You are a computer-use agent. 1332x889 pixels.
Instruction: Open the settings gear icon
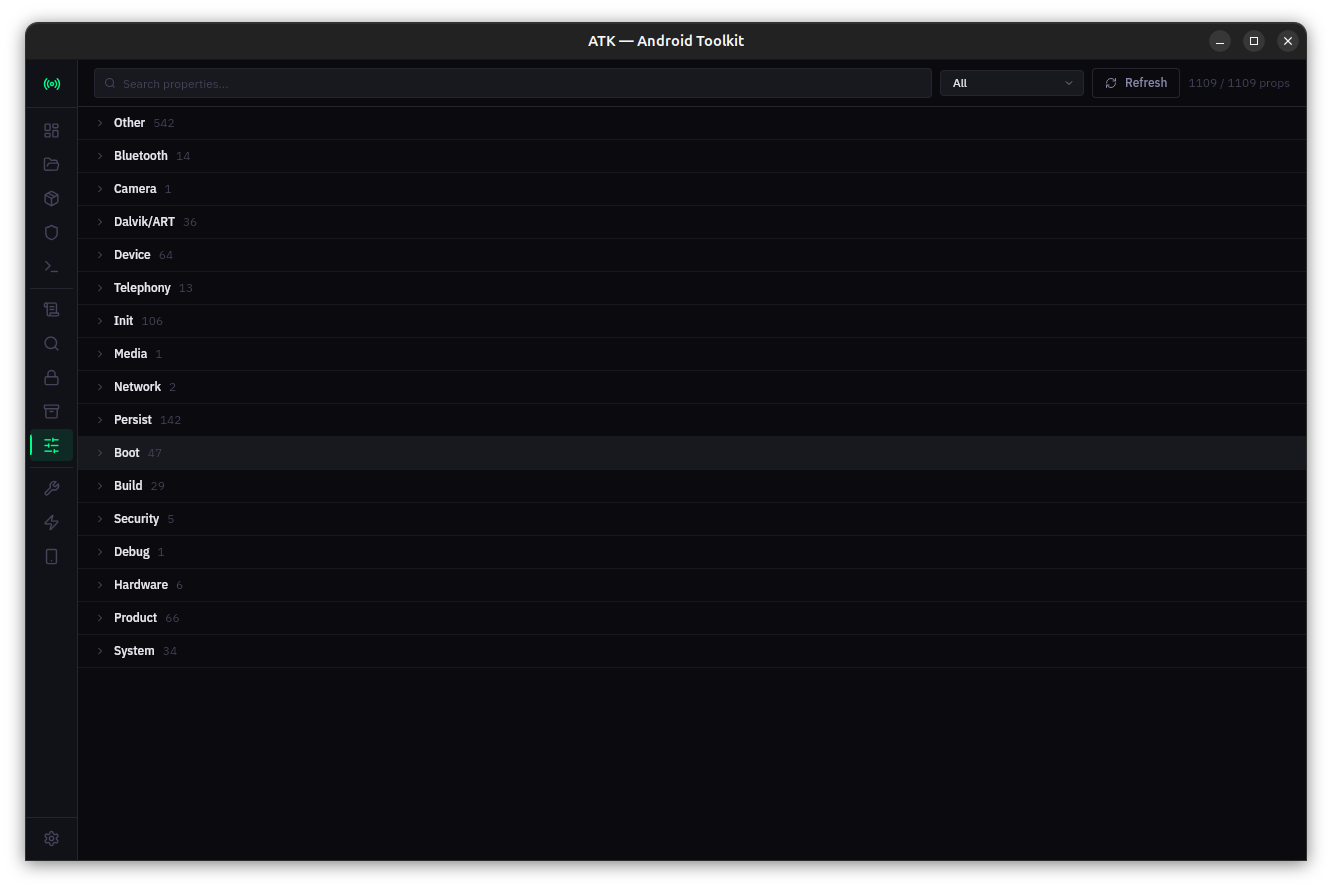pyautogui.click(x=52, y=839)
